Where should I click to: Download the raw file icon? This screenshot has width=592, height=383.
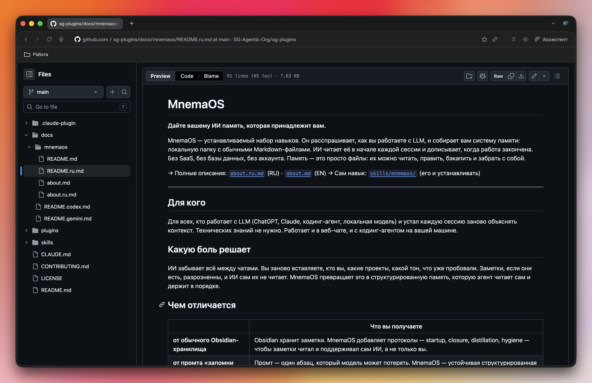521,76
